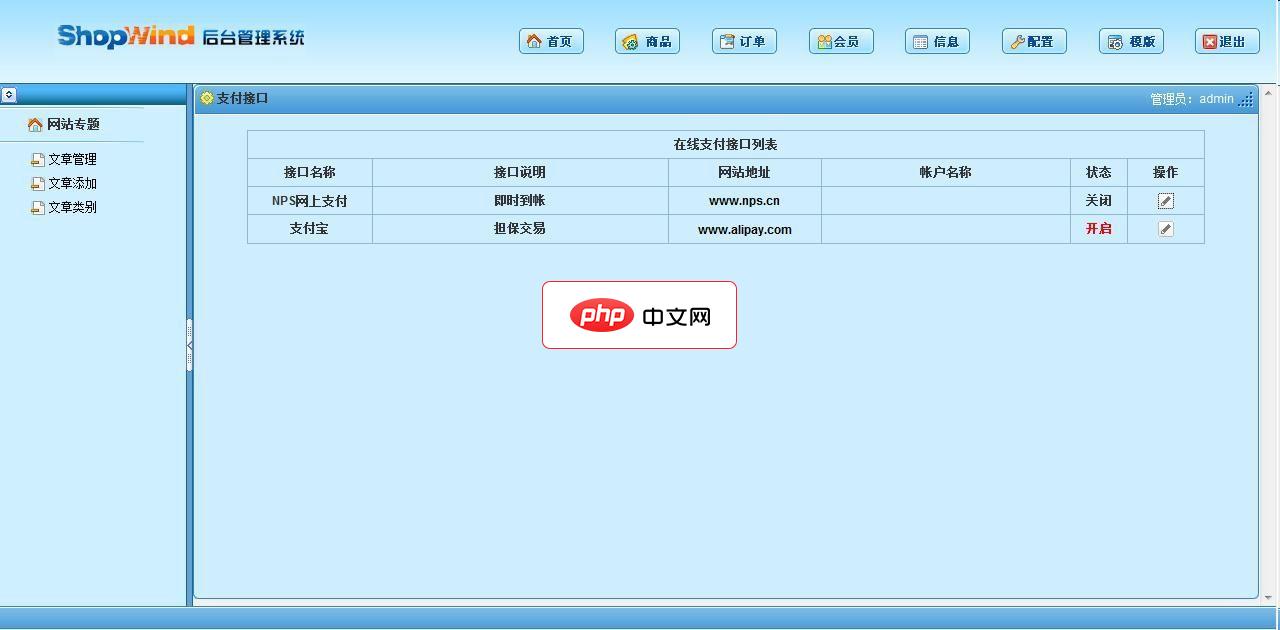Click the edit pencil for 支付宝 row
Viewport: 1280px width, 630px height.
pos(1164,228)
